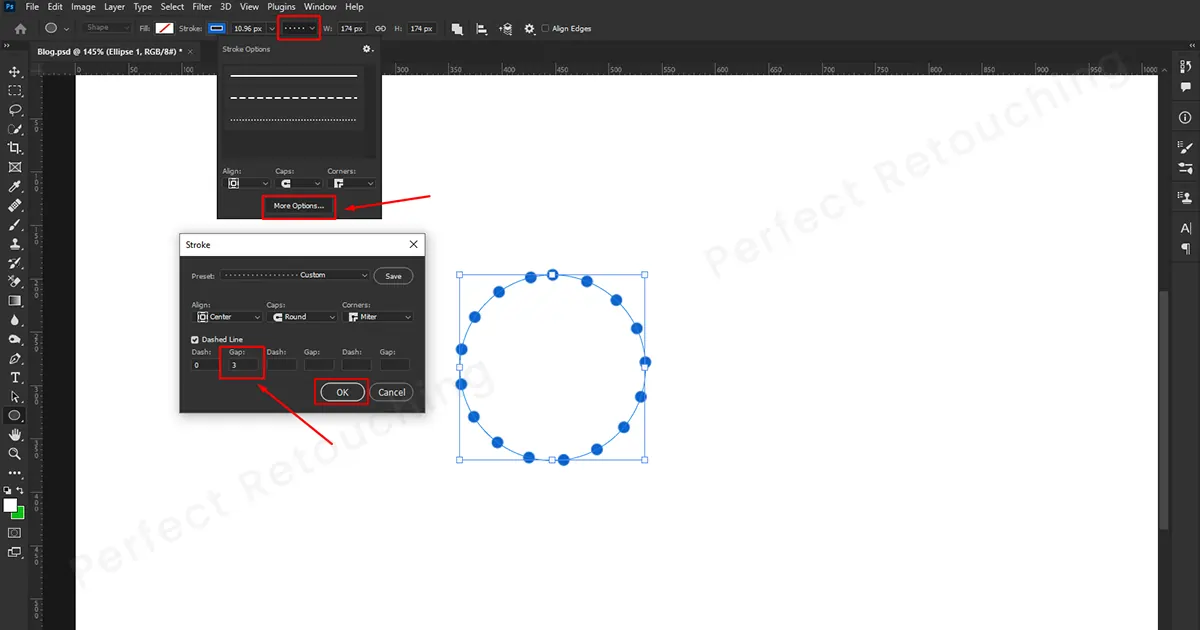Image resolution: width=1200 pixels, height=630 pixels.
Task: Toggle the width-height link icon
Action: 380,29
